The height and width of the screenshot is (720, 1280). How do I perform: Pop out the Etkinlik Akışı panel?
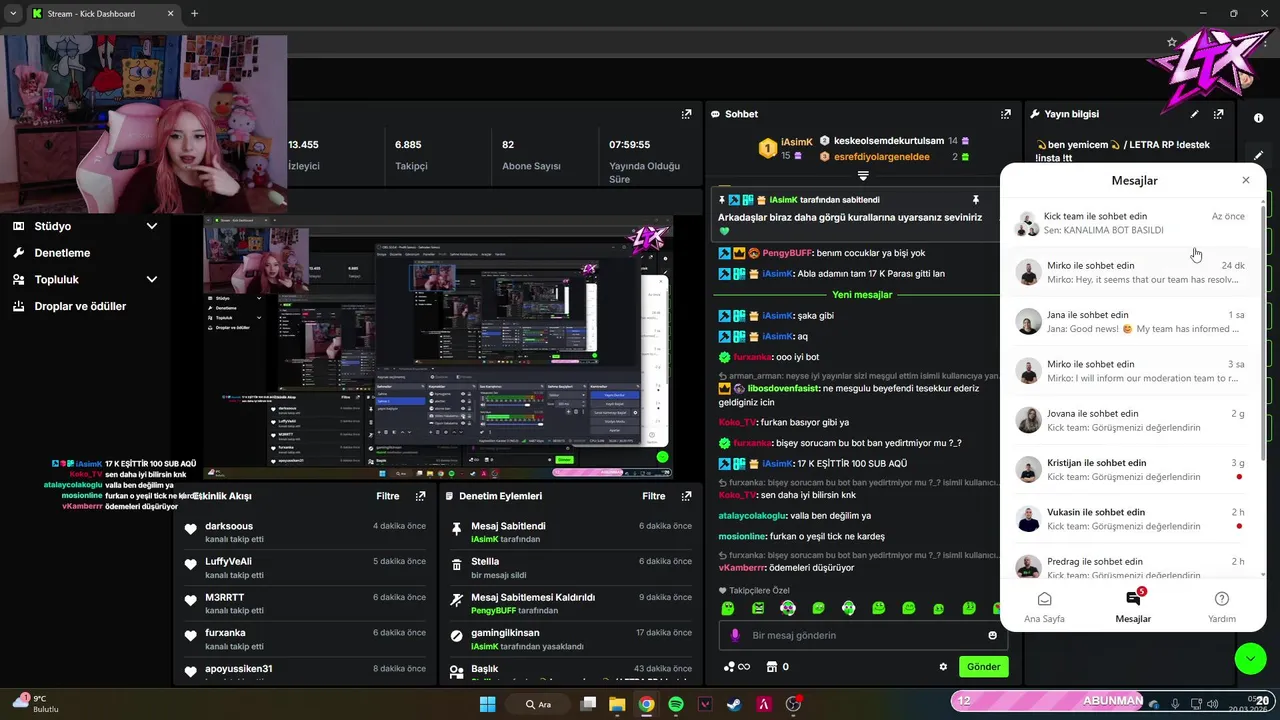[x=420, y=496]
